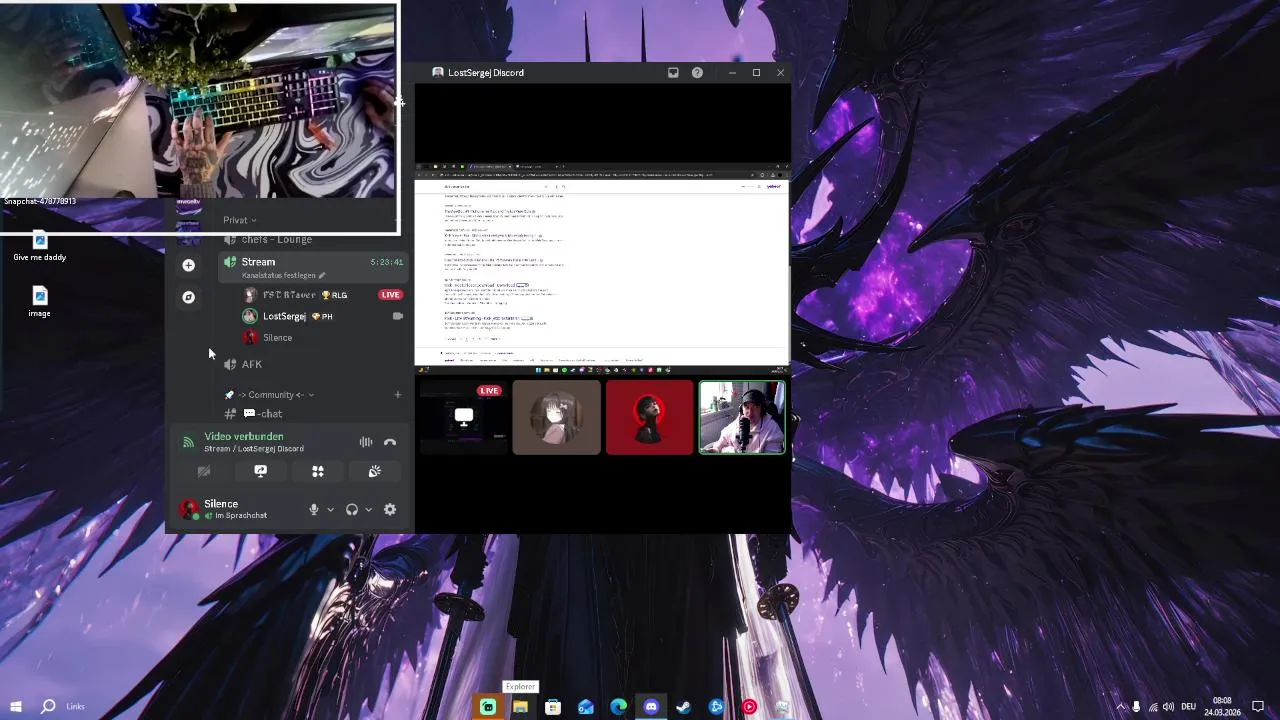Screen dimensions: 1280x720
Task: Select the LIVE stream thumbnail tile
Action: [463, 417]
